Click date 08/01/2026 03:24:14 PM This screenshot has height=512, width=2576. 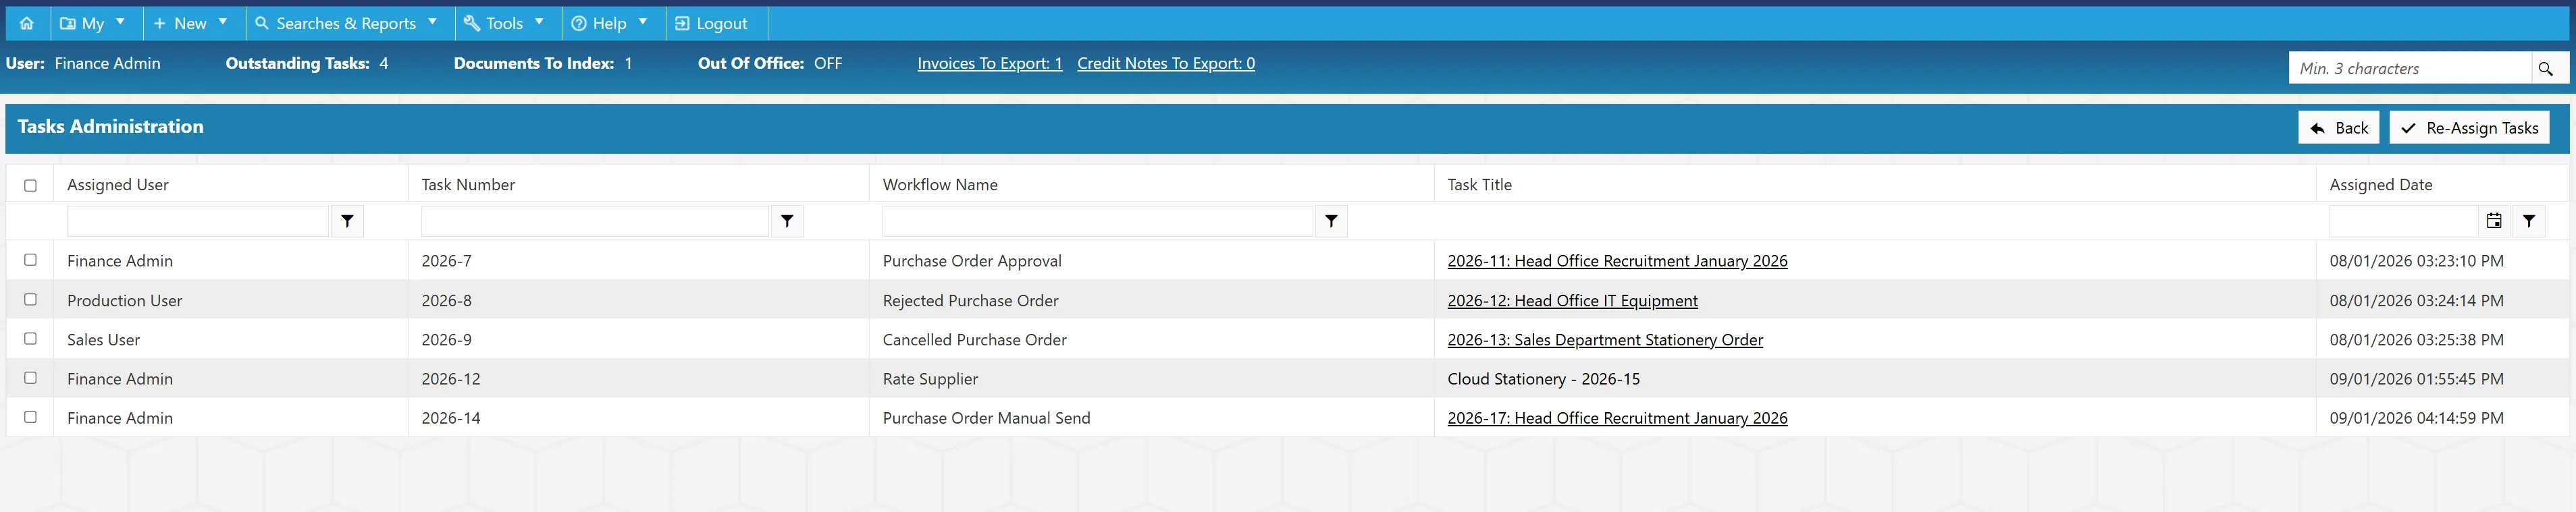(x=2416, y=301)
